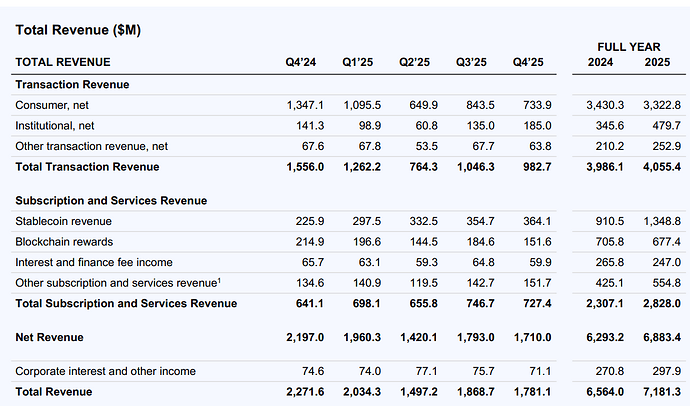Click Net Revenue full year value 6,883.4

[x=662, y=337]
